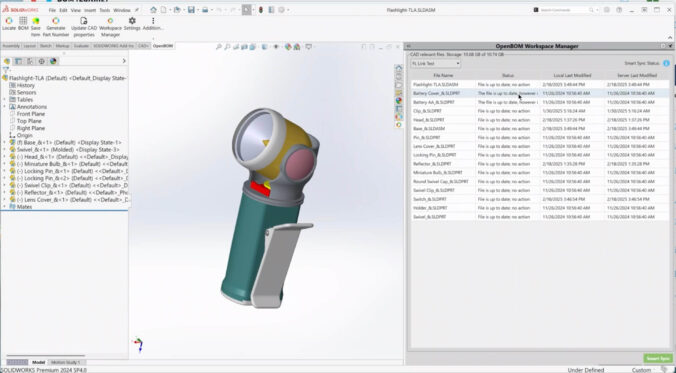The width and height of the screenshot is (676, 373).
Task: Click the Search Commands input field
Action: coord(566,10)
